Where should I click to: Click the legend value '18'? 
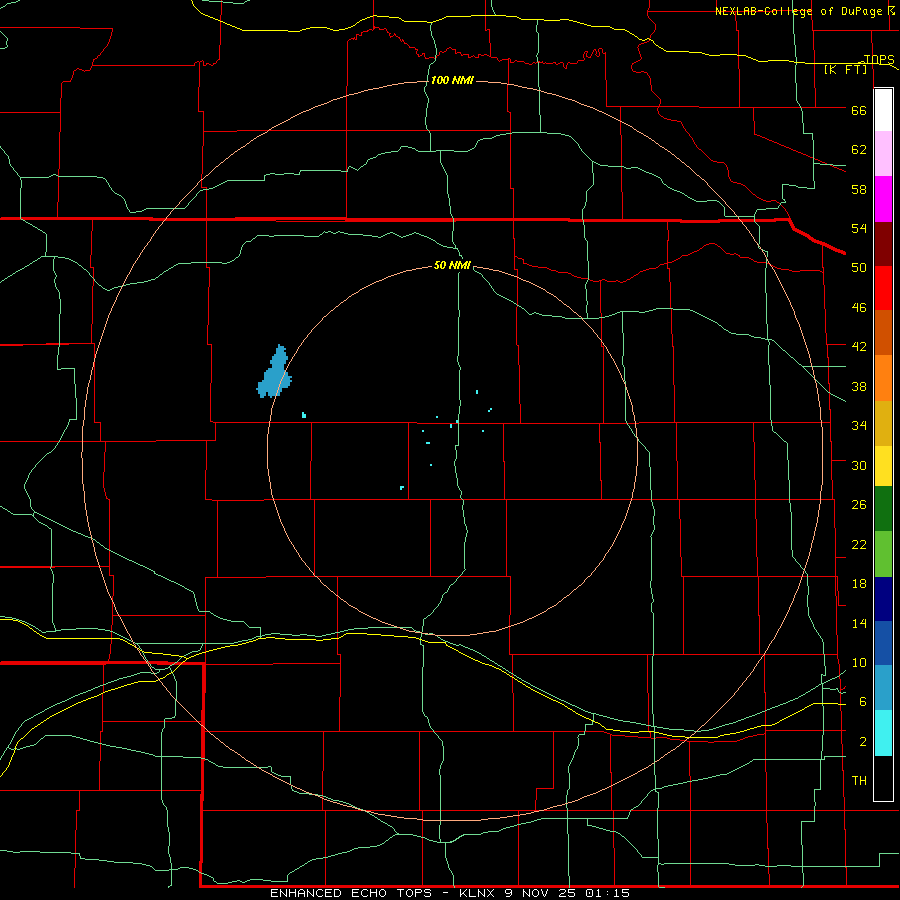(859, 584)
